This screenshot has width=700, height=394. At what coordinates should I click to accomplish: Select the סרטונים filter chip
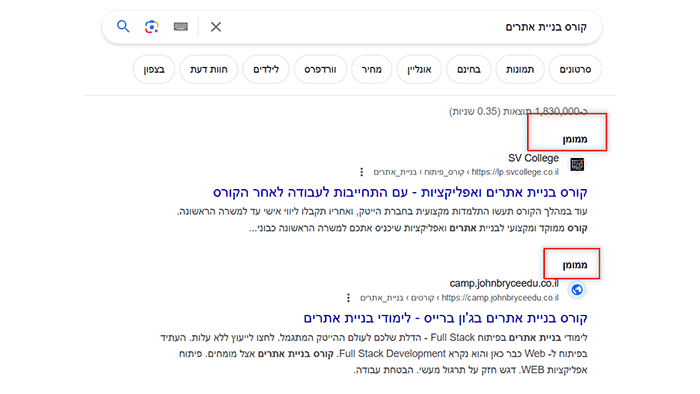(575, 70)
